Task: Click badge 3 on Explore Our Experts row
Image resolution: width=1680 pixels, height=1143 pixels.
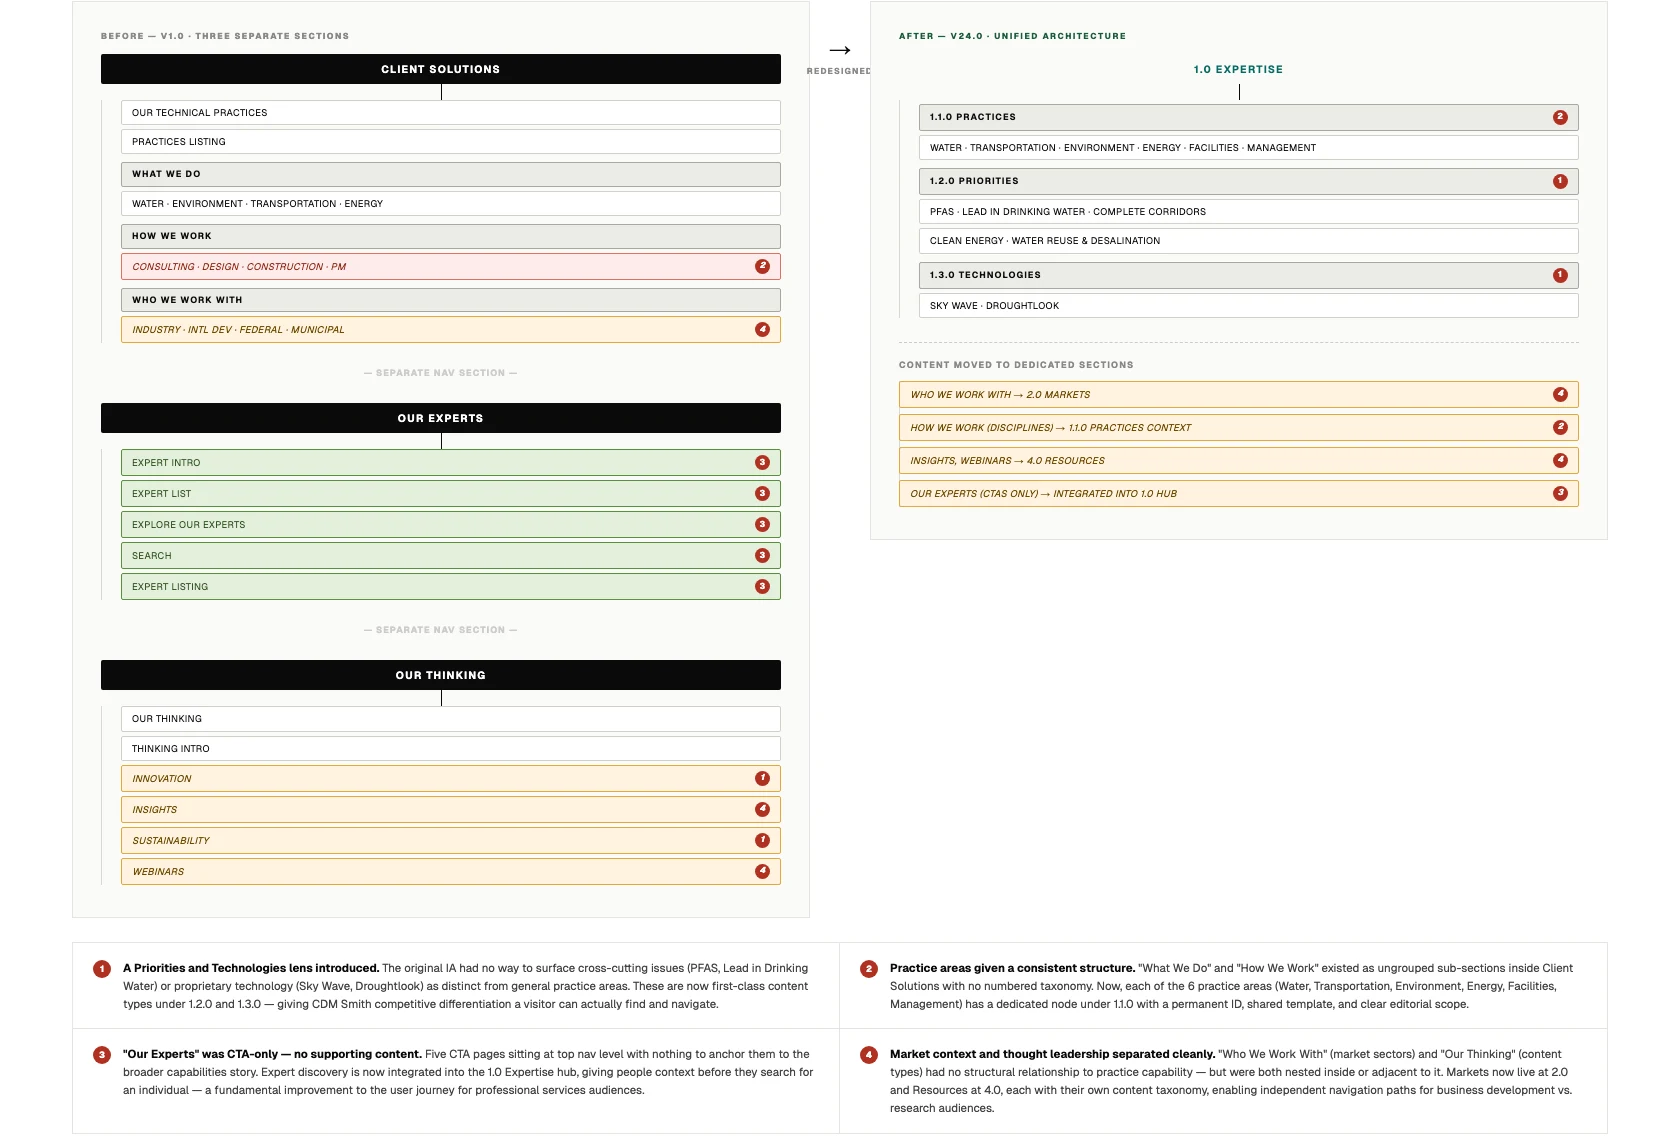Action: (x=762, y=524)
